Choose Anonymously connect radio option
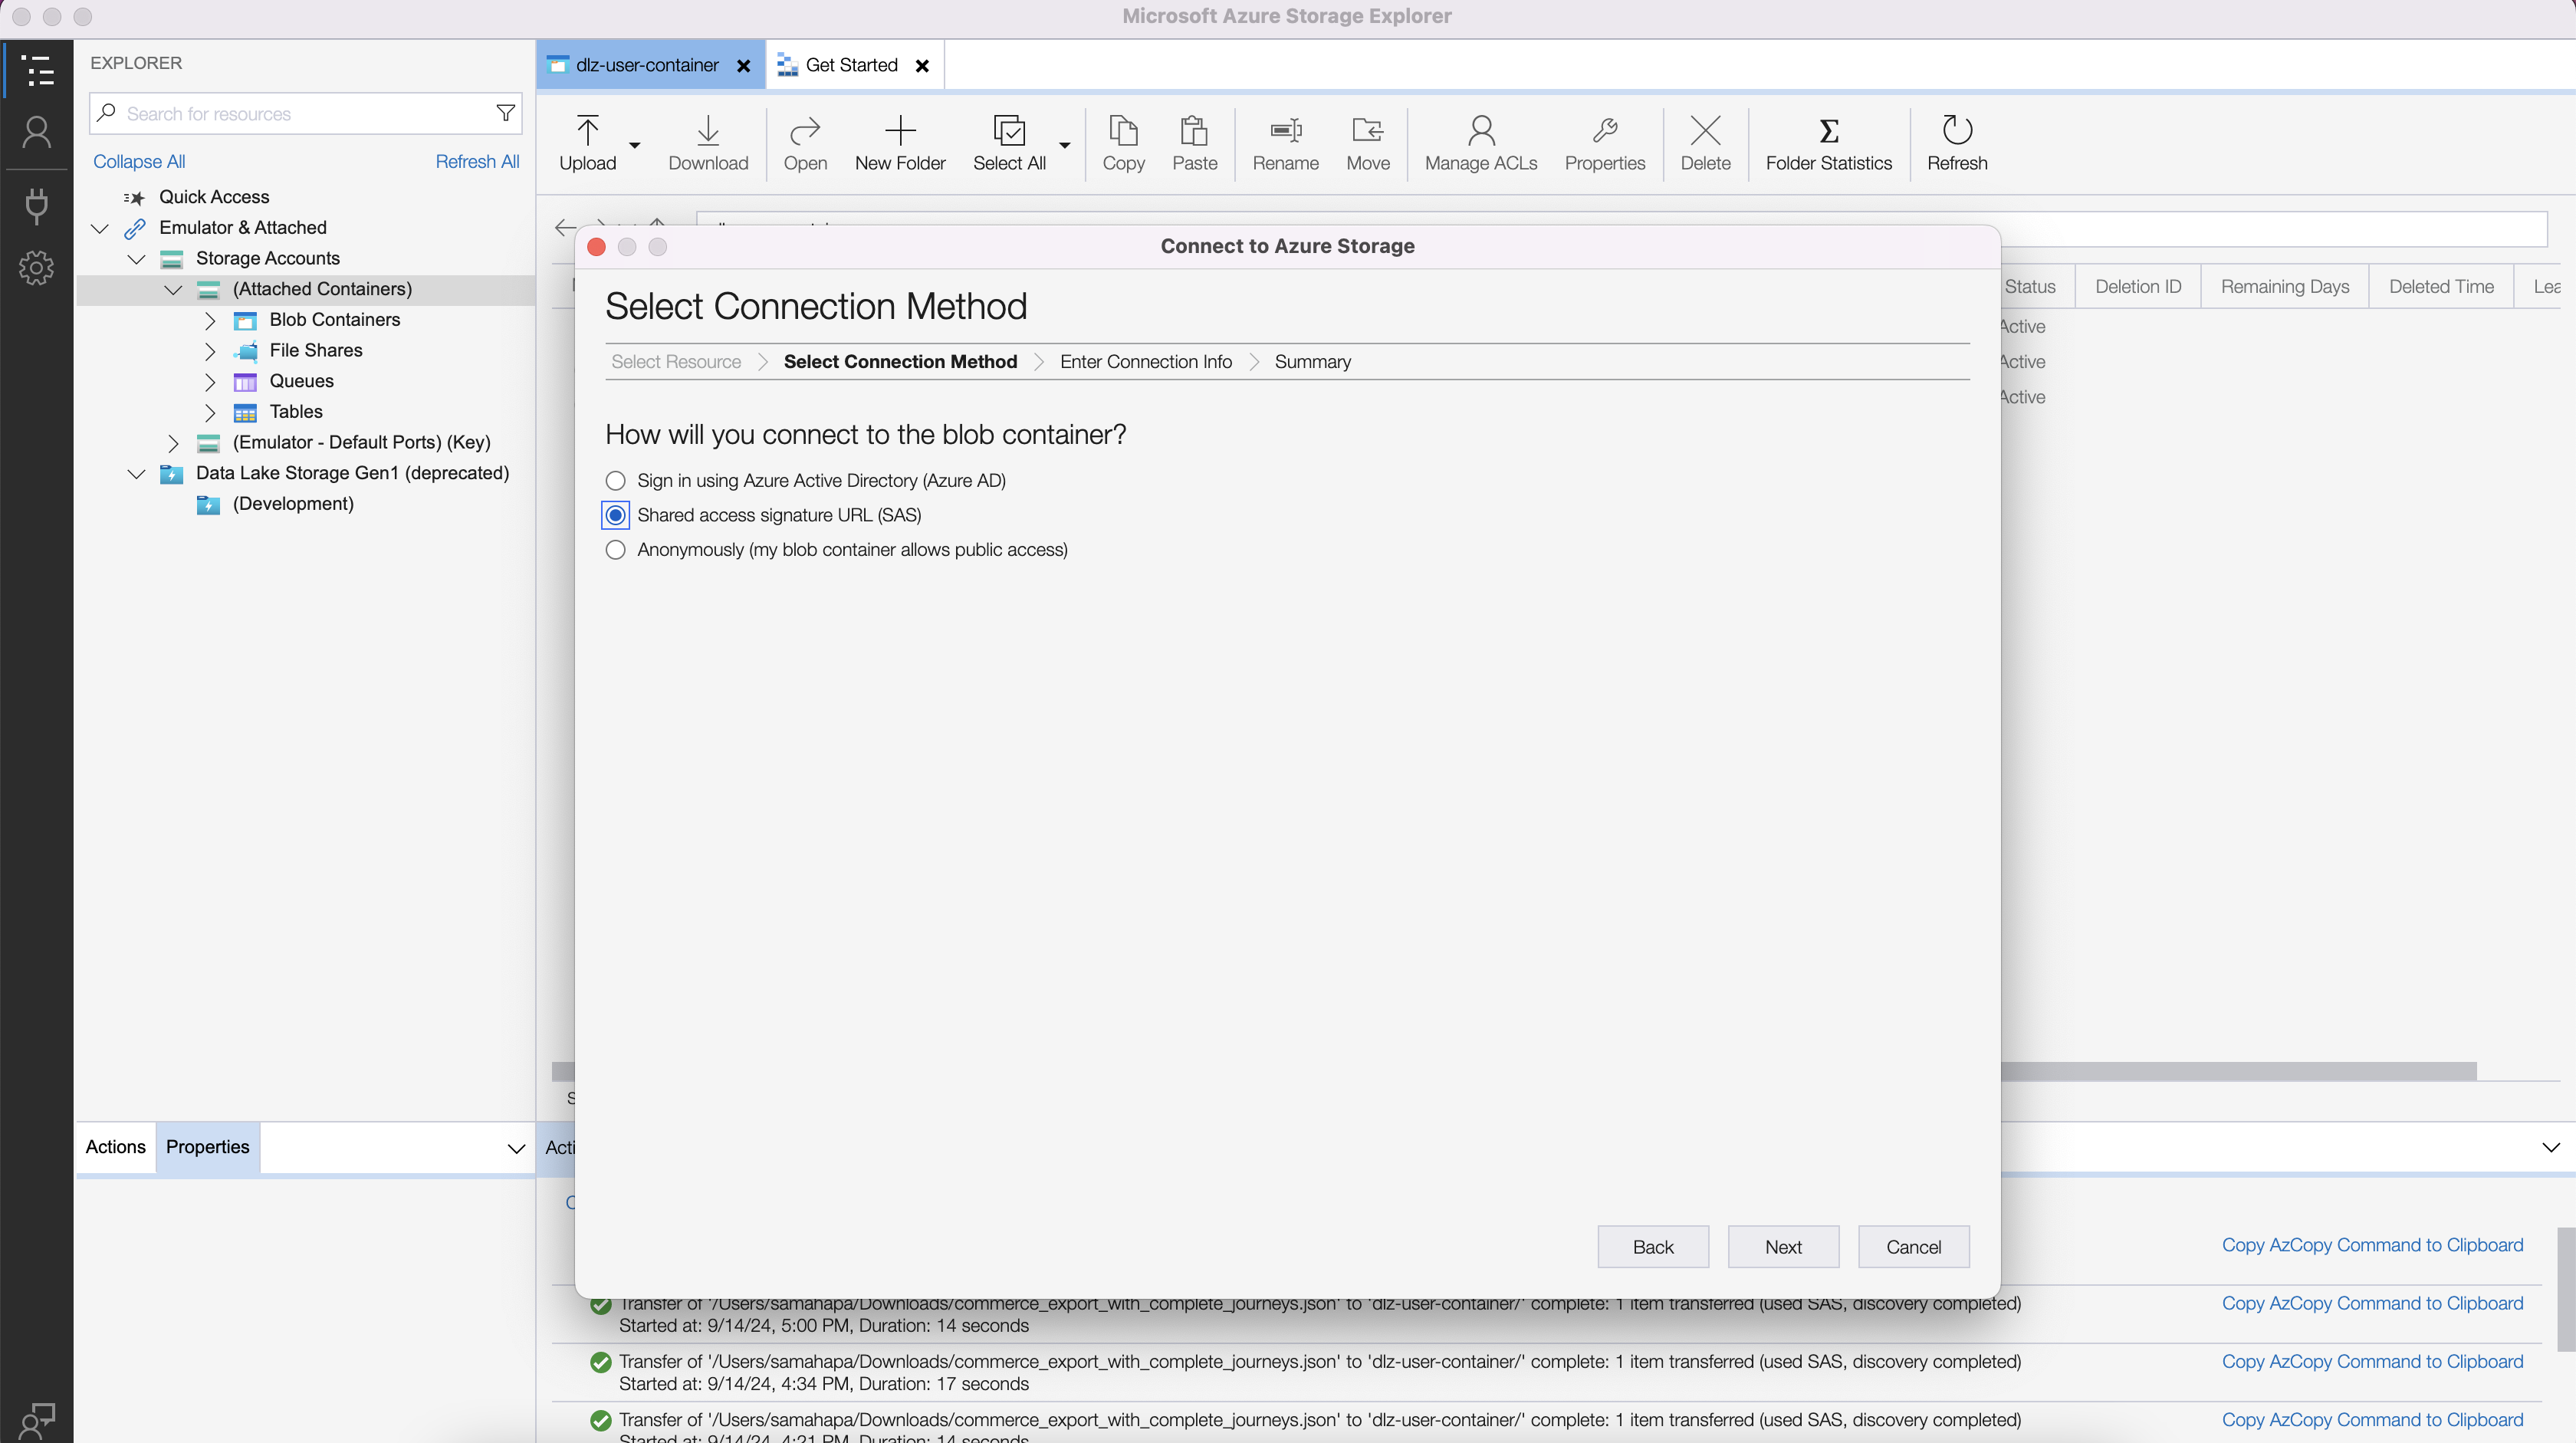 (616, 550)
